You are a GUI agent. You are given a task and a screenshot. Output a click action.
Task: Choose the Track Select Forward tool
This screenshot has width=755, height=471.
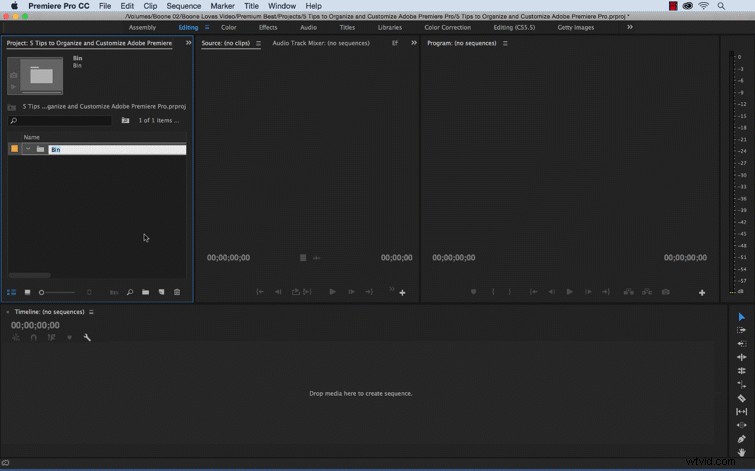742,330
